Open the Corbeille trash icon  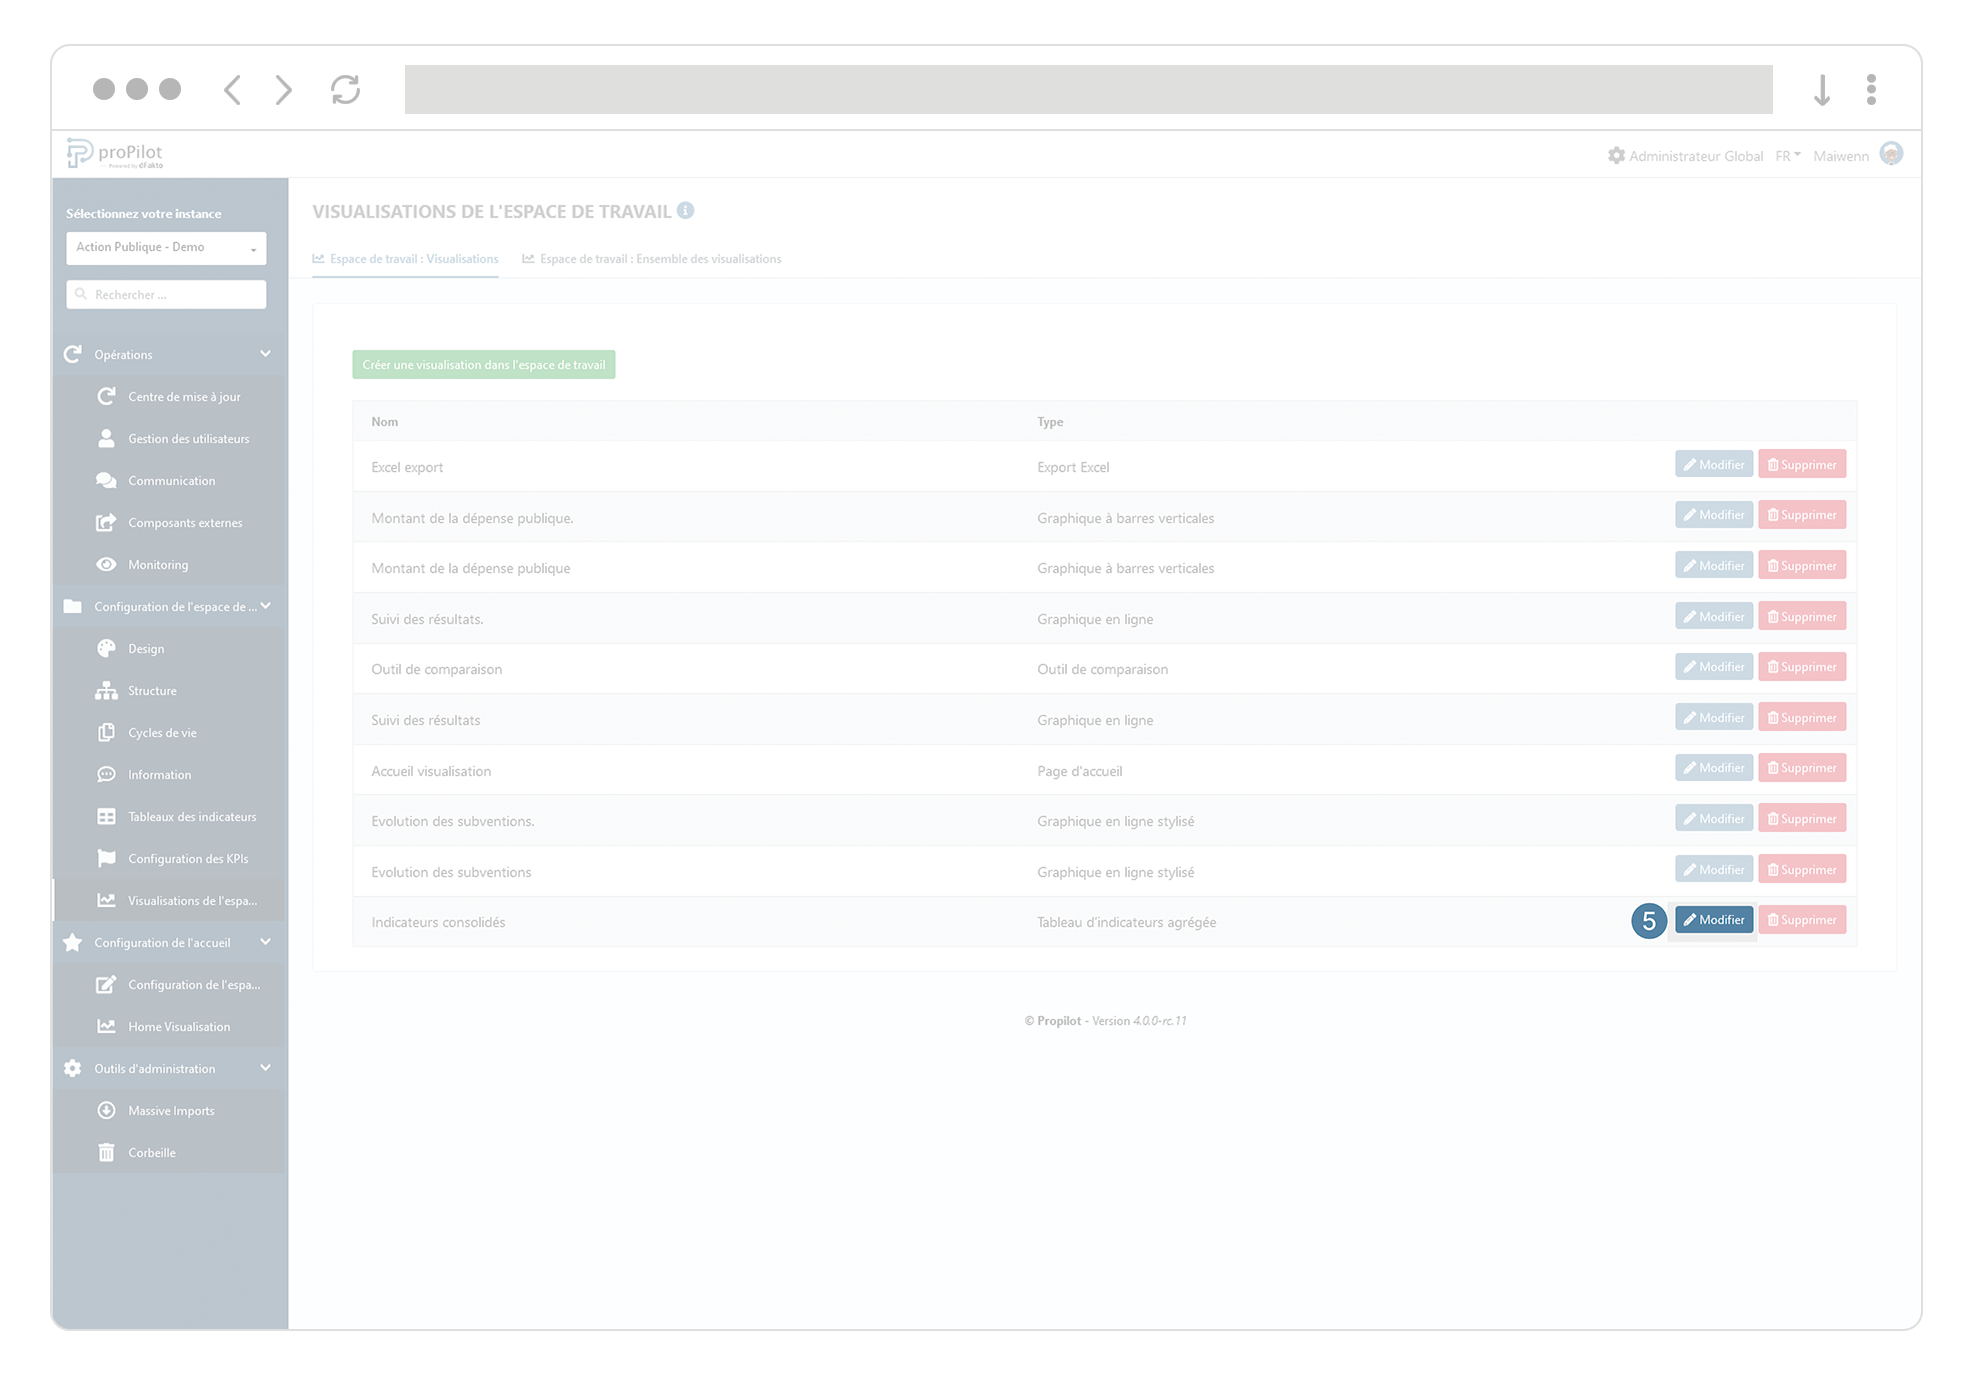pos(107,1152)
